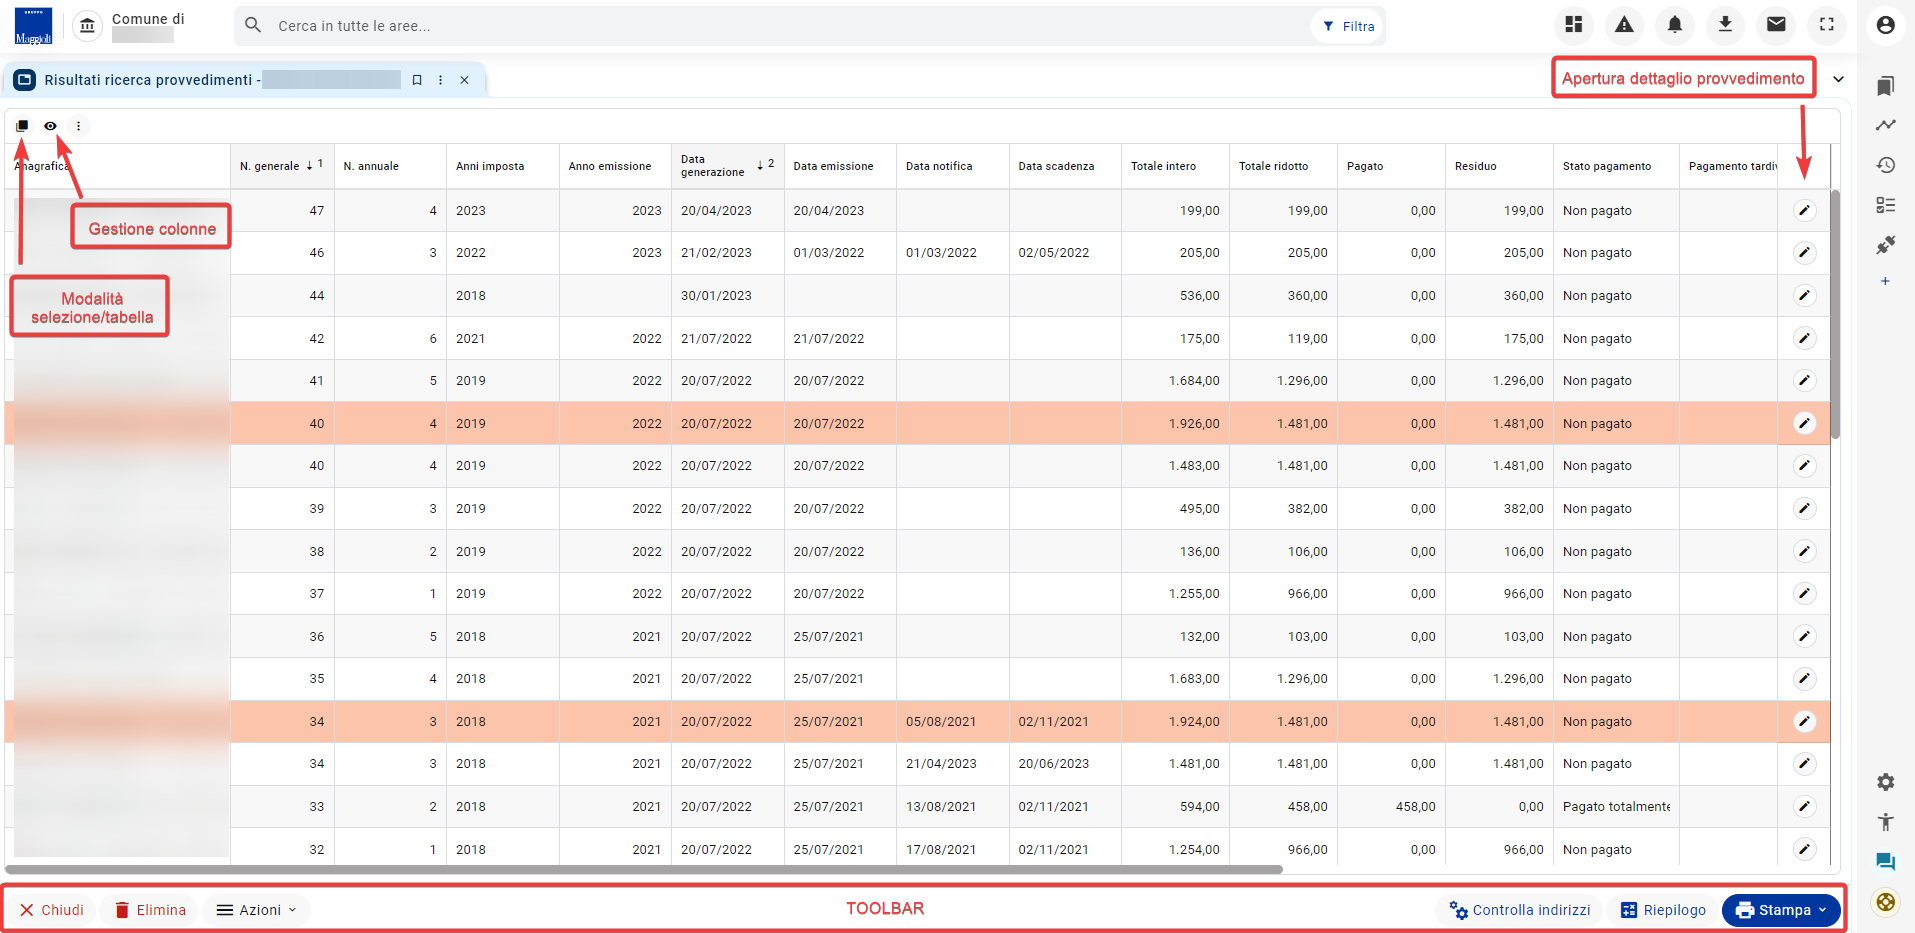Sort by Data generazione column

(x=727, y=166)
